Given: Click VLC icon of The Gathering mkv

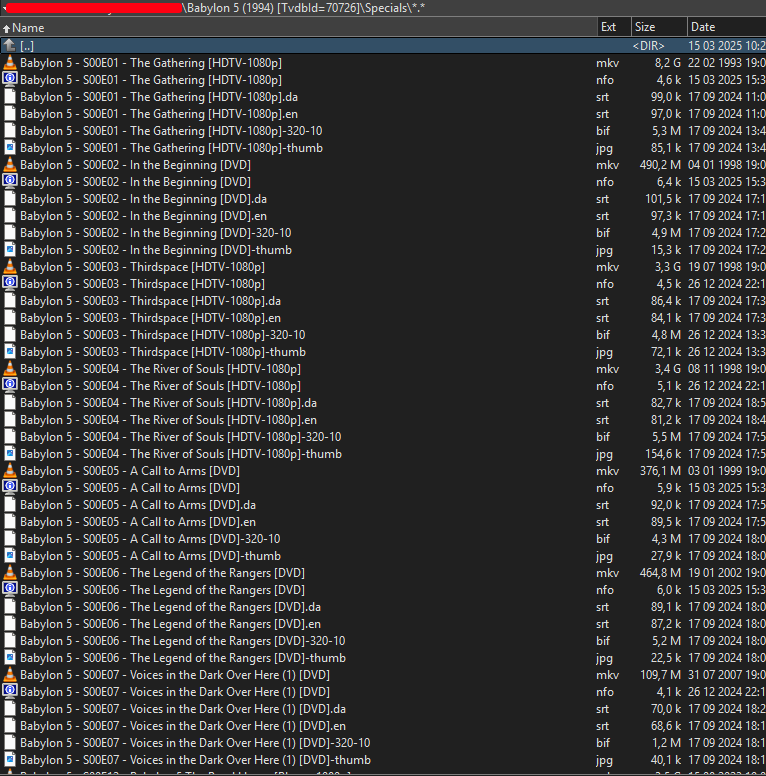Looking at the screenshot, I should coord(9,63).
